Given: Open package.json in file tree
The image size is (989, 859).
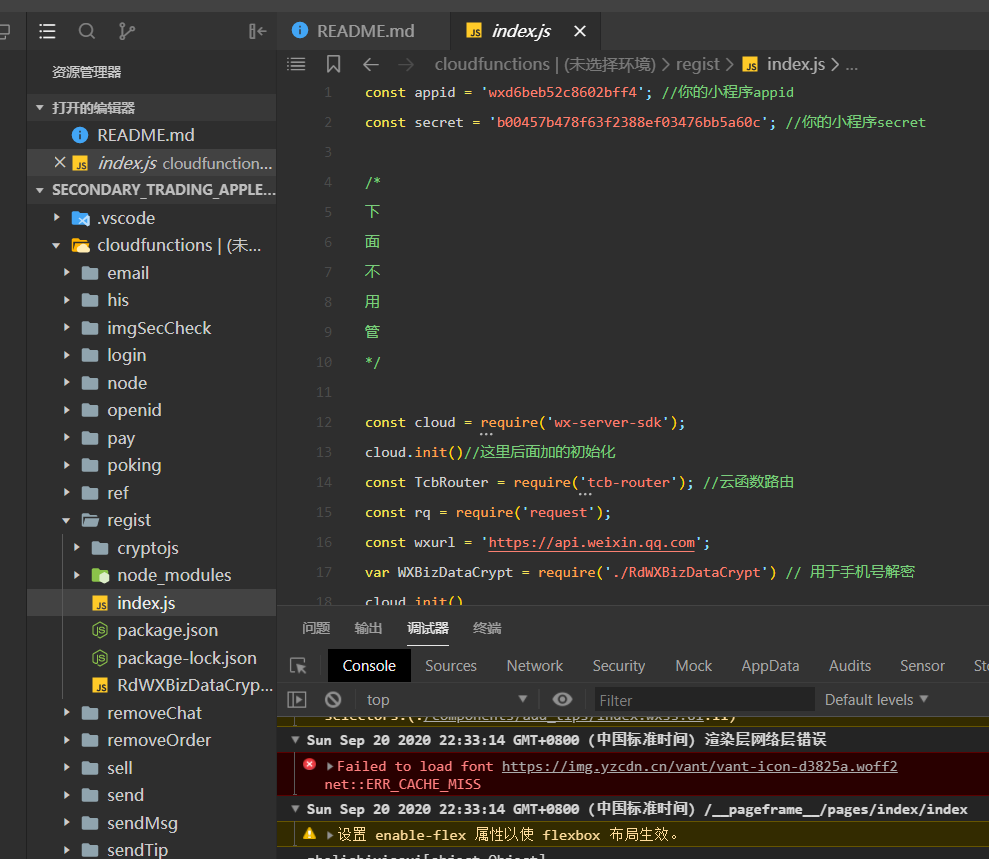Looking at the screenshot, I should [x=152, y=630].
